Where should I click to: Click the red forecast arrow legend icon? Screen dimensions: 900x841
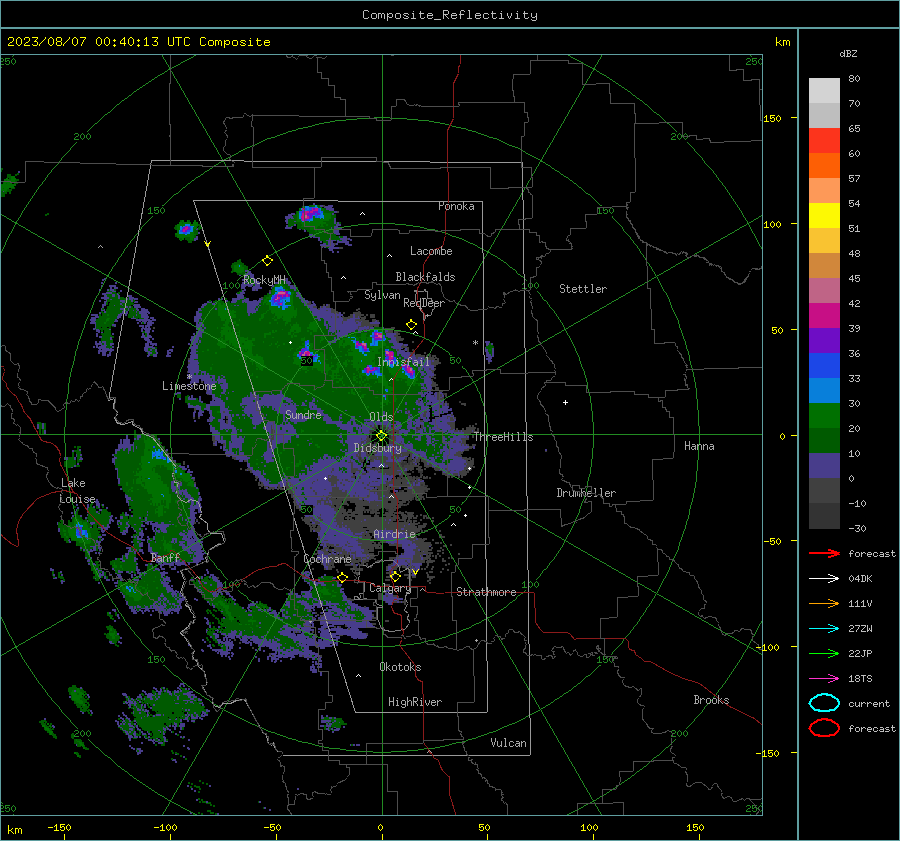tap(824, 553)
